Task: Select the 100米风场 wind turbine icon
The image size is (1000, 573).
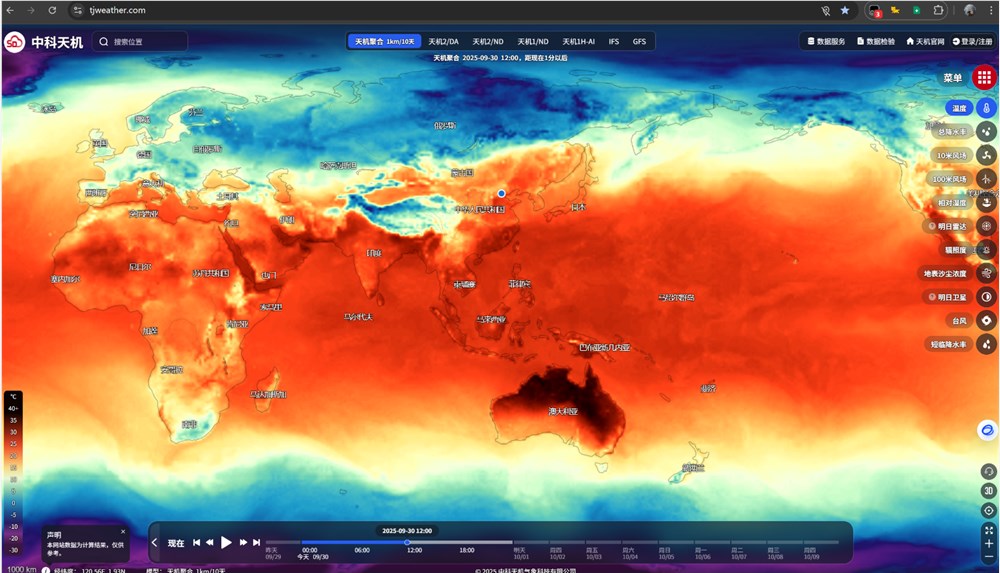Action: pyautogui.click(x=986, y=179)
